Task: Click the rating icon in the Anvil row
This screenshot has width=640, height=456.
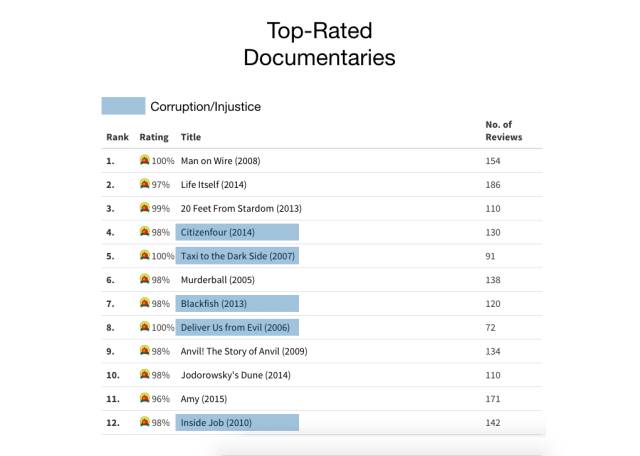Action: click(x=144, y=350)
